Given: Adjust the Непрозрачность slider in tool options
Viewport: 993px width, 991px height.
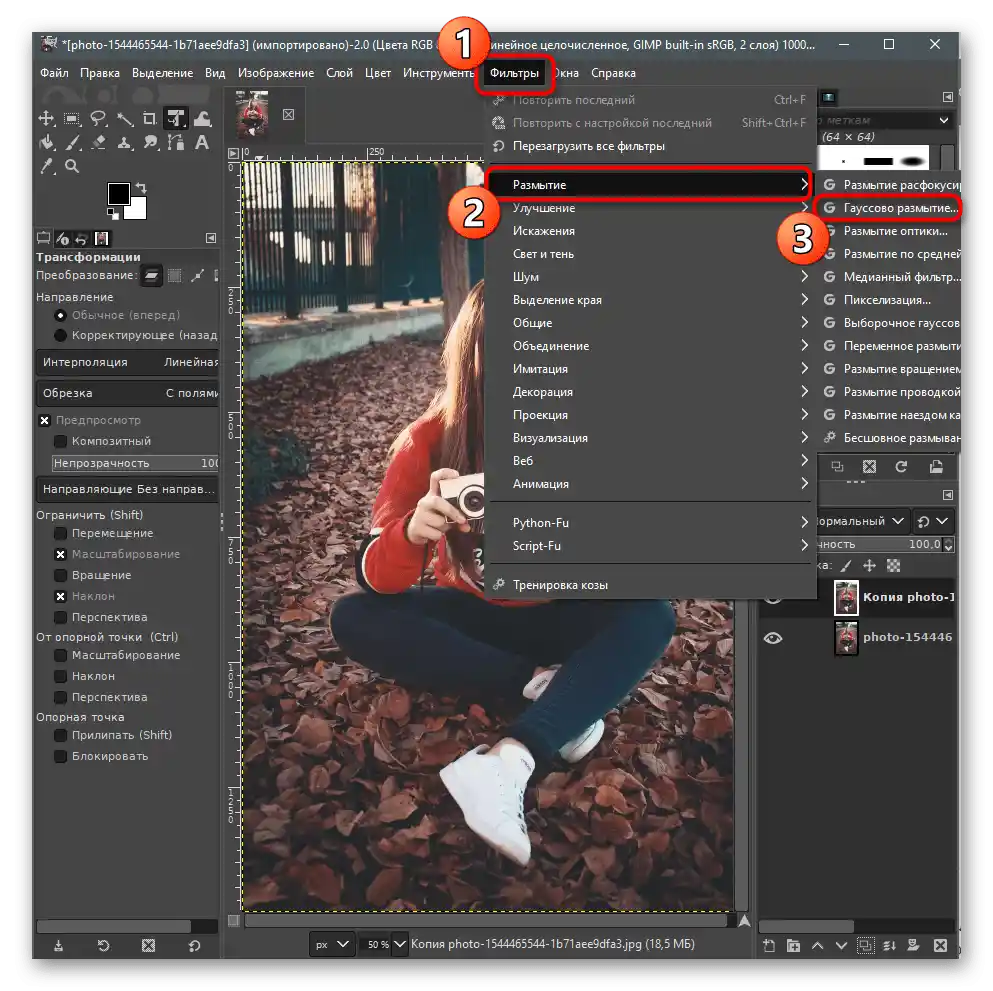Looking at the screenshot, I should [x=135, y=464].
